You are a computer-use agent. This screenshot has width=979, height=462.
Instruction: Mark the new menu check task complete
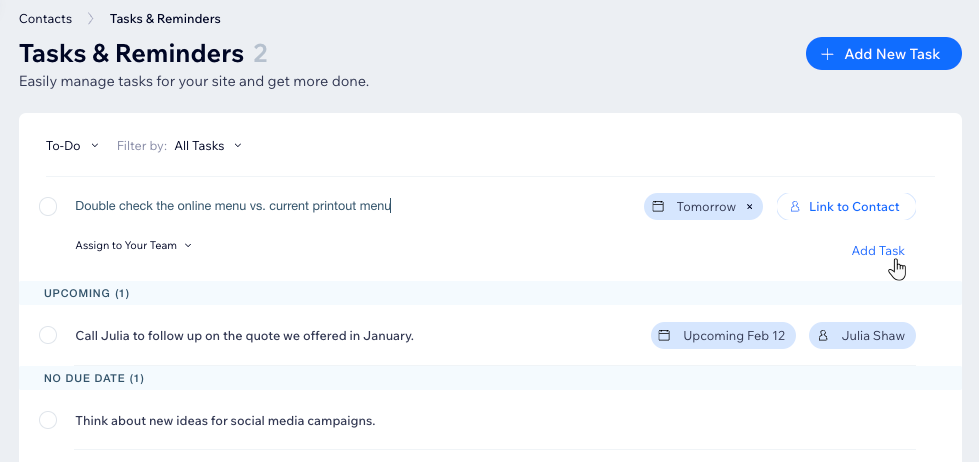(x=48, y=207)
